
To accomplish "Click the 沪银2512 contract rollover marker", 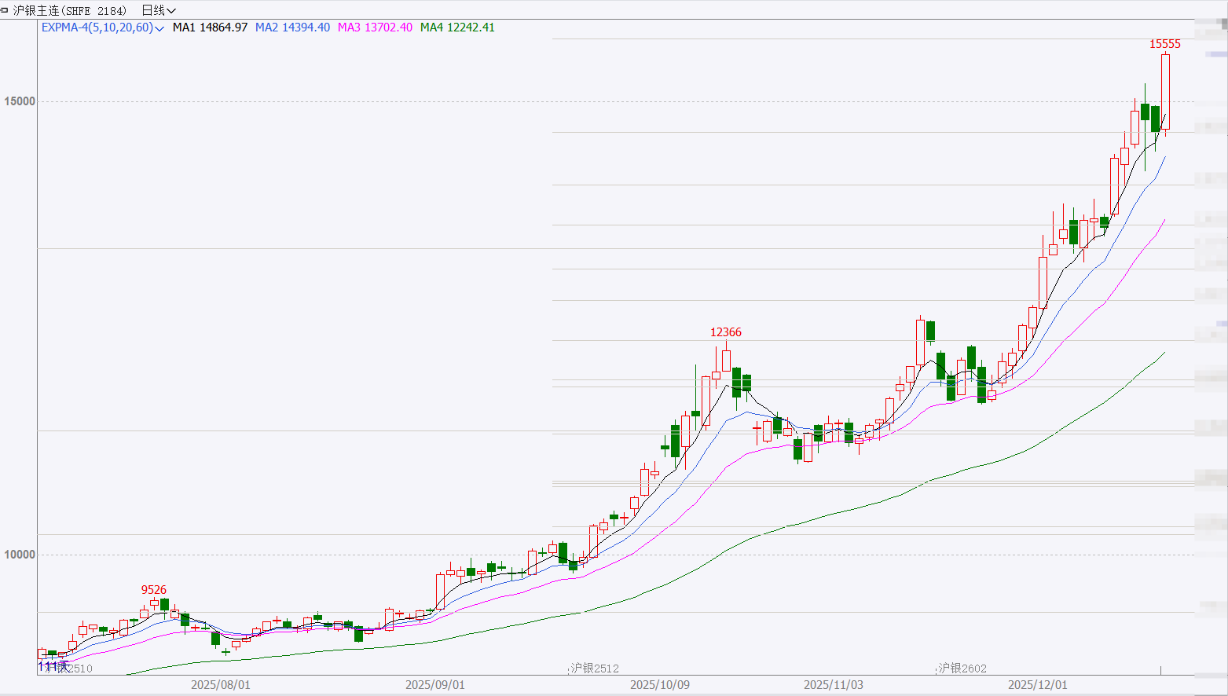I will tap(594, 667).
